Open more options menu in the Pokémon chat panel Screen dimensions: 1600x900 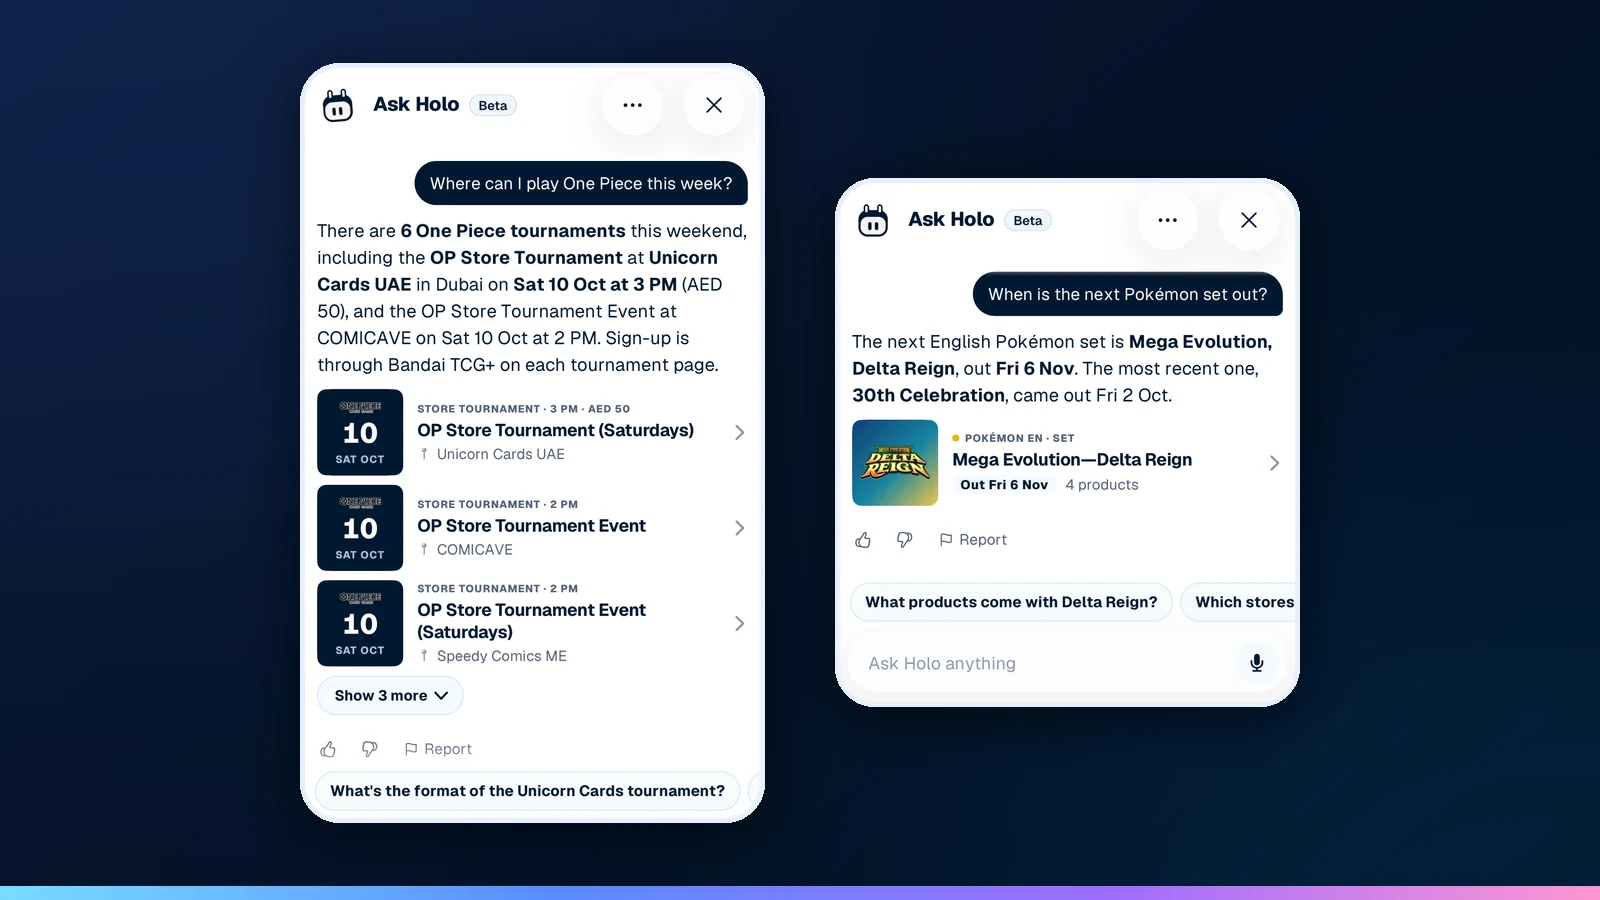[x=1167, y=220]
